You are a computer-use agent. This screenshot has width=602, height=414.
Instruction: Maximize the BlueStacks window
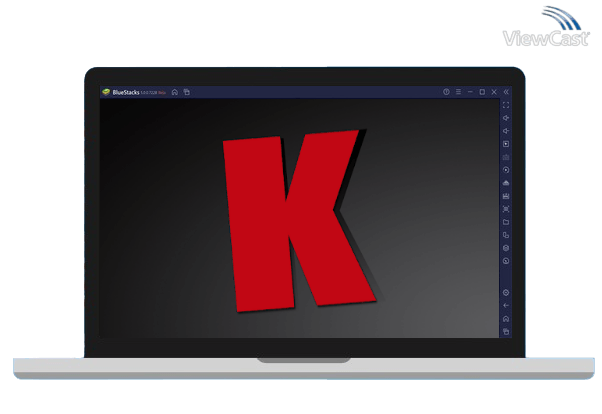[x=482, y=92]
